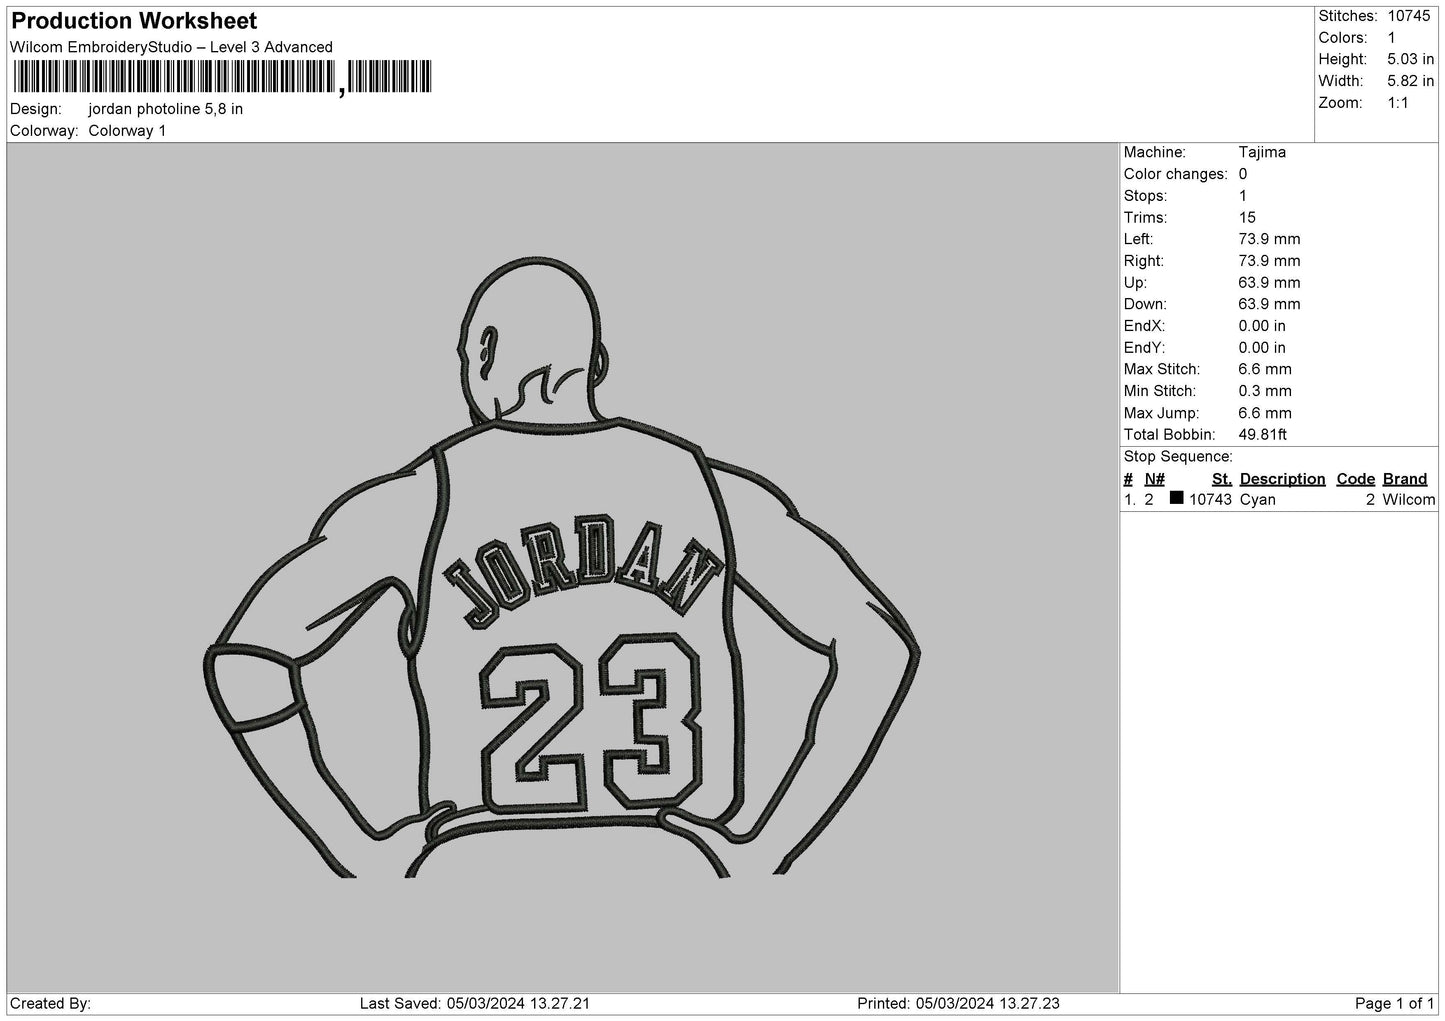
Task: Click the Up value 63.9 mm
Action: click(x=1269, y=283)
